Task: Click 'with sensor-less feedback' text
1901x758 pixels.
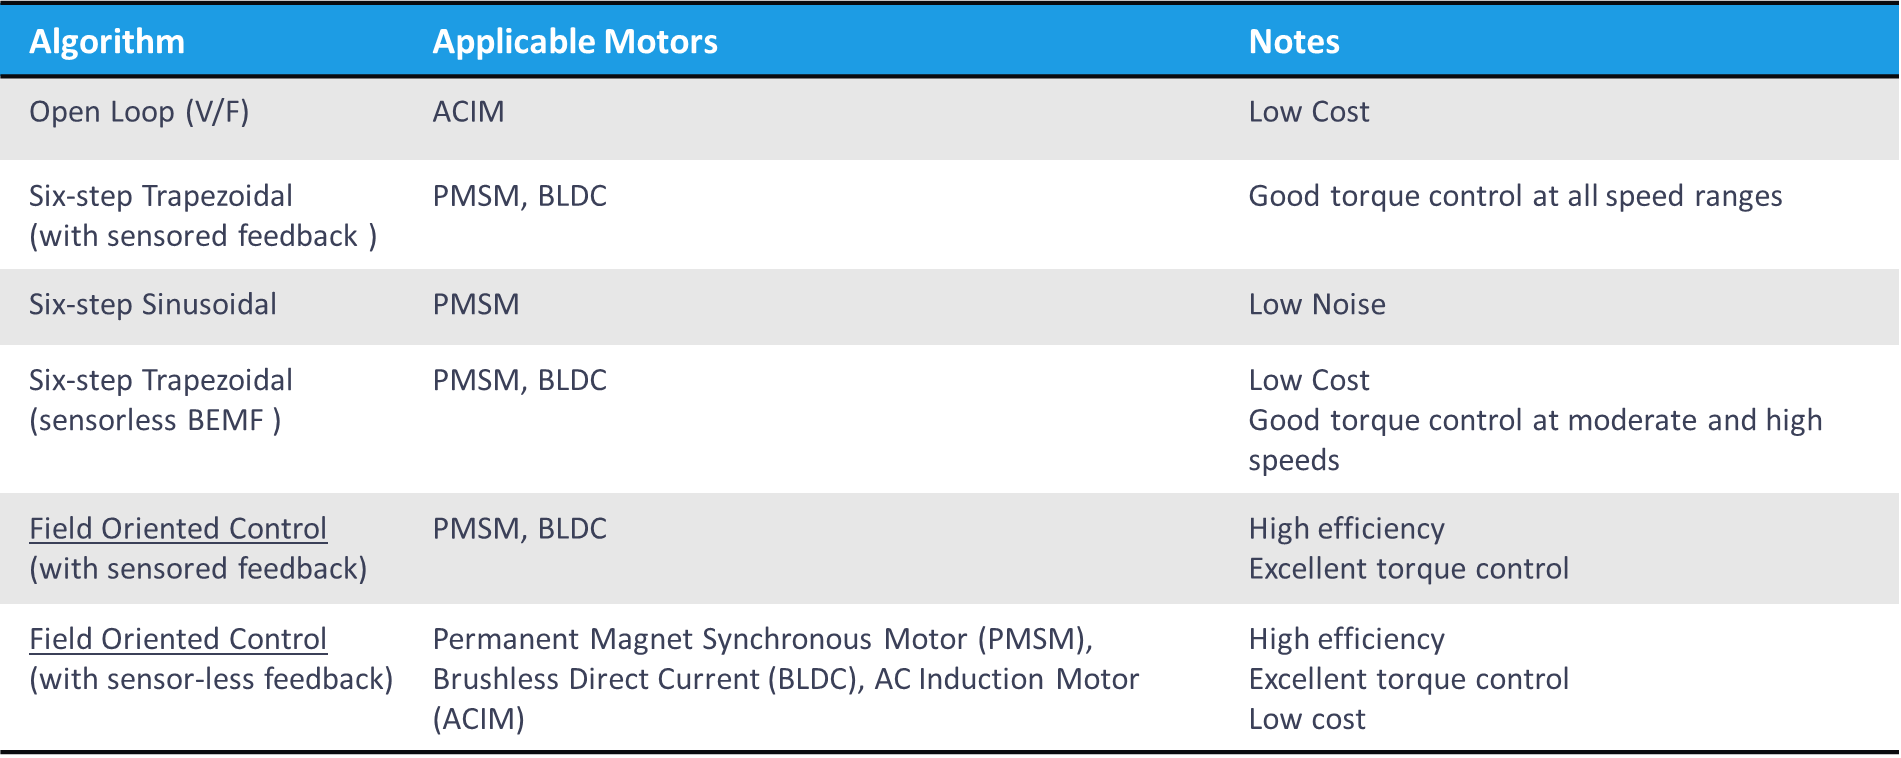Action: click(x=211, y=678)
